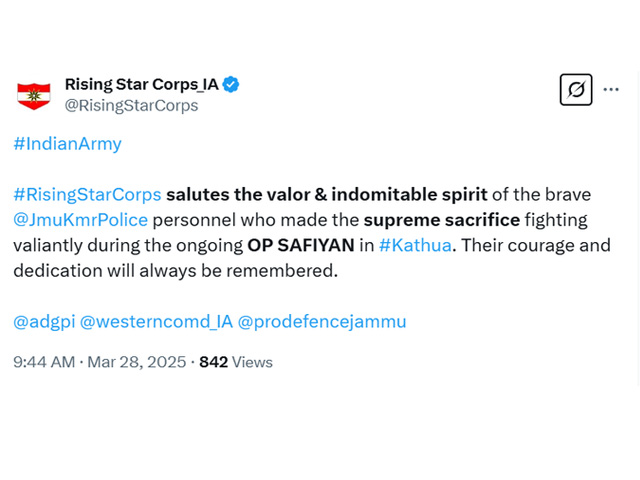
Task: Open the Grok explain-post icon
Action: (576, 89)
